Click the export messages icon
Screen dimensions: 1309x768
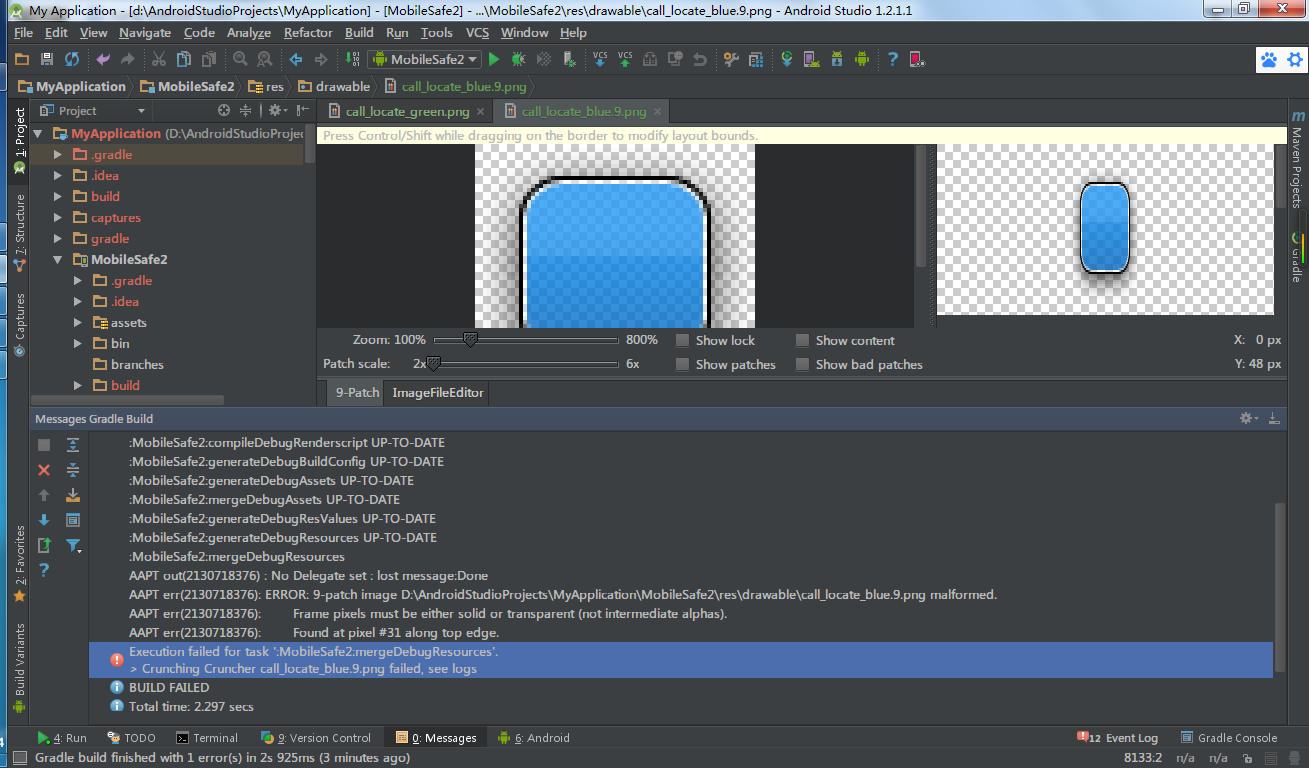pyautogui.click(x=44, y=545)
